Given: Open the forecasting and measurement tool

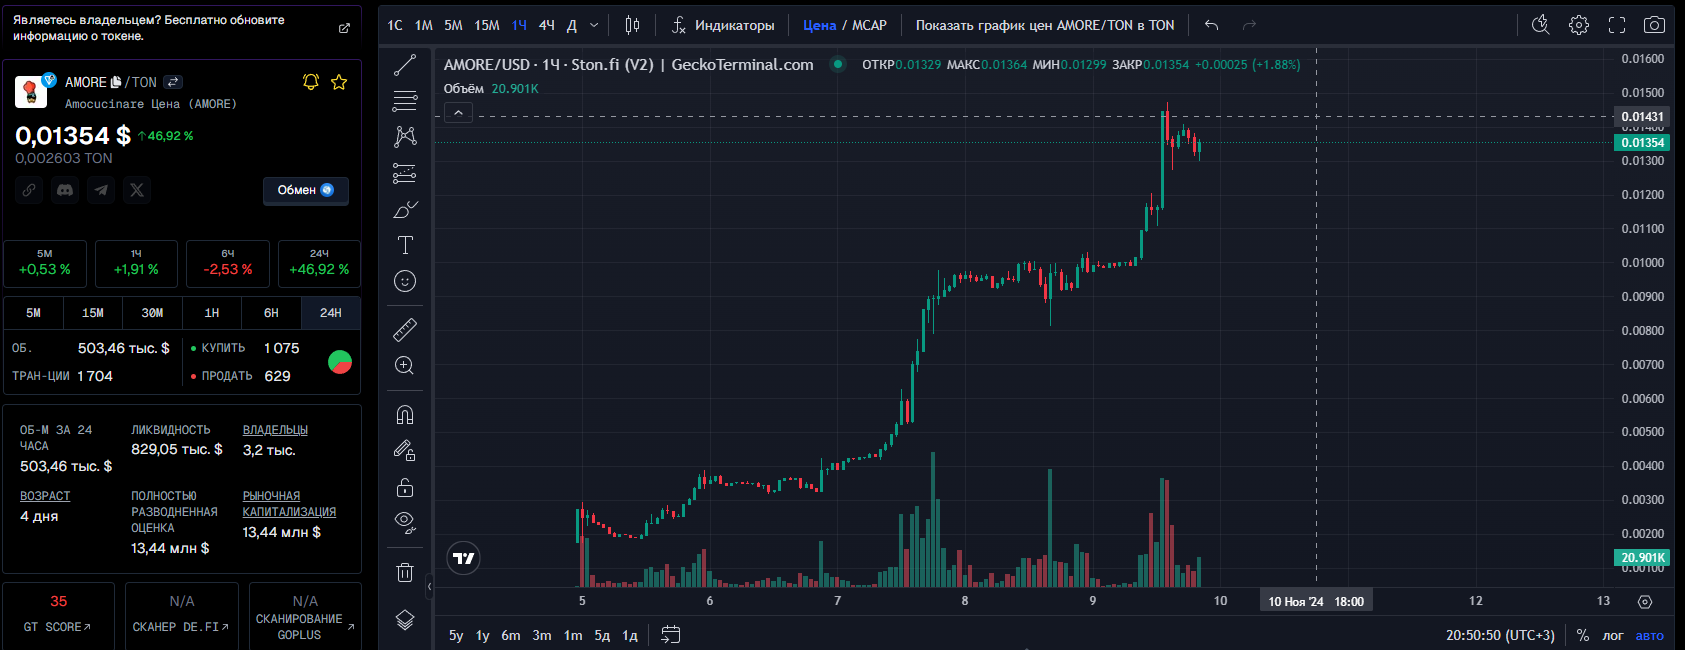Looking at the screenshot, I should click(x=405, y=173).
